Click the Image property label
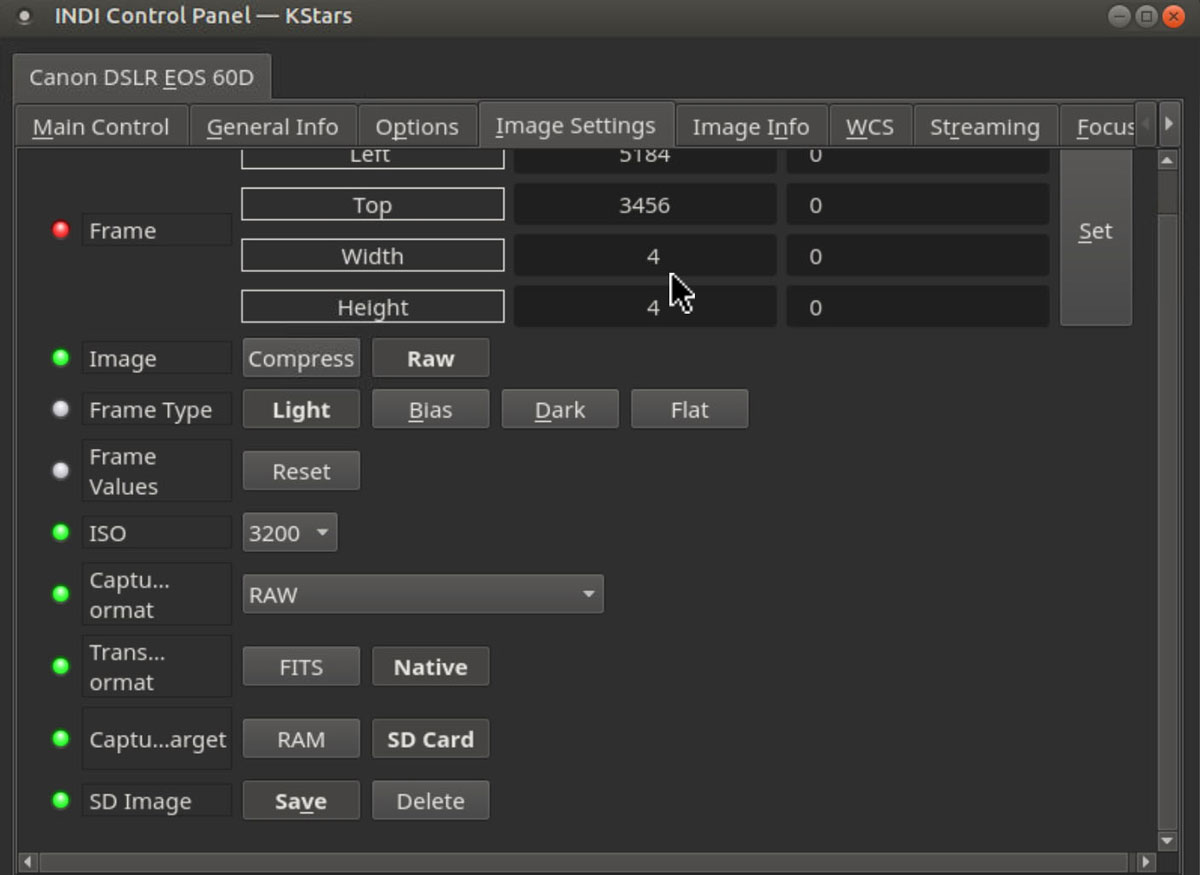The image size is (1200, 875). pos(157,358)
